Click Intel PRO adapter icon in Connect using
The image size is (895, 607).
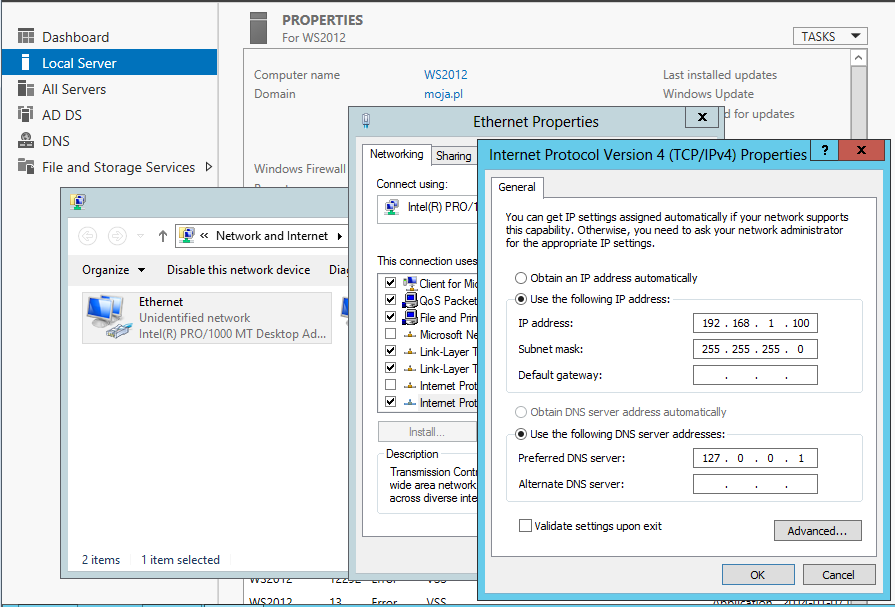click(x=392, y=207)
